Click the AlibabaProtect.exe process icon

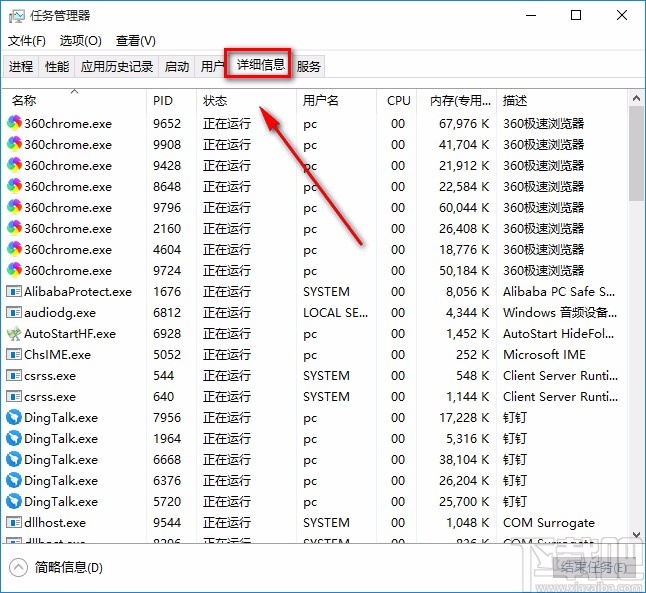(14, 292)
